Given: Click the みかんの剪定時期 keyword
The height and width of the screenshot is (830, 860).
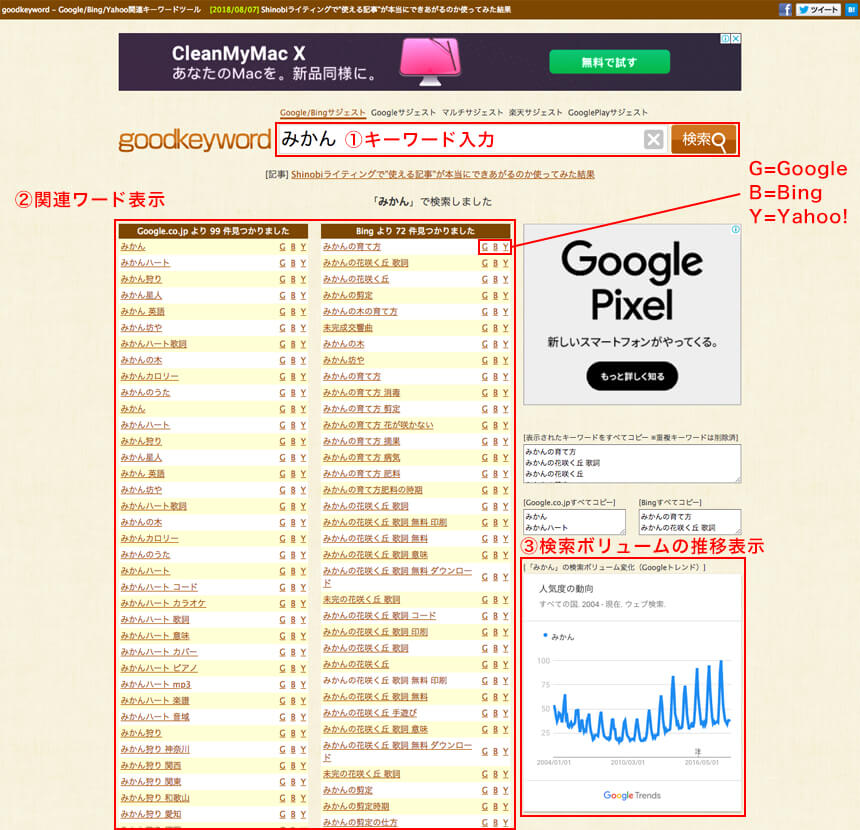Looking at the screenshot, I should pos(356,806).
